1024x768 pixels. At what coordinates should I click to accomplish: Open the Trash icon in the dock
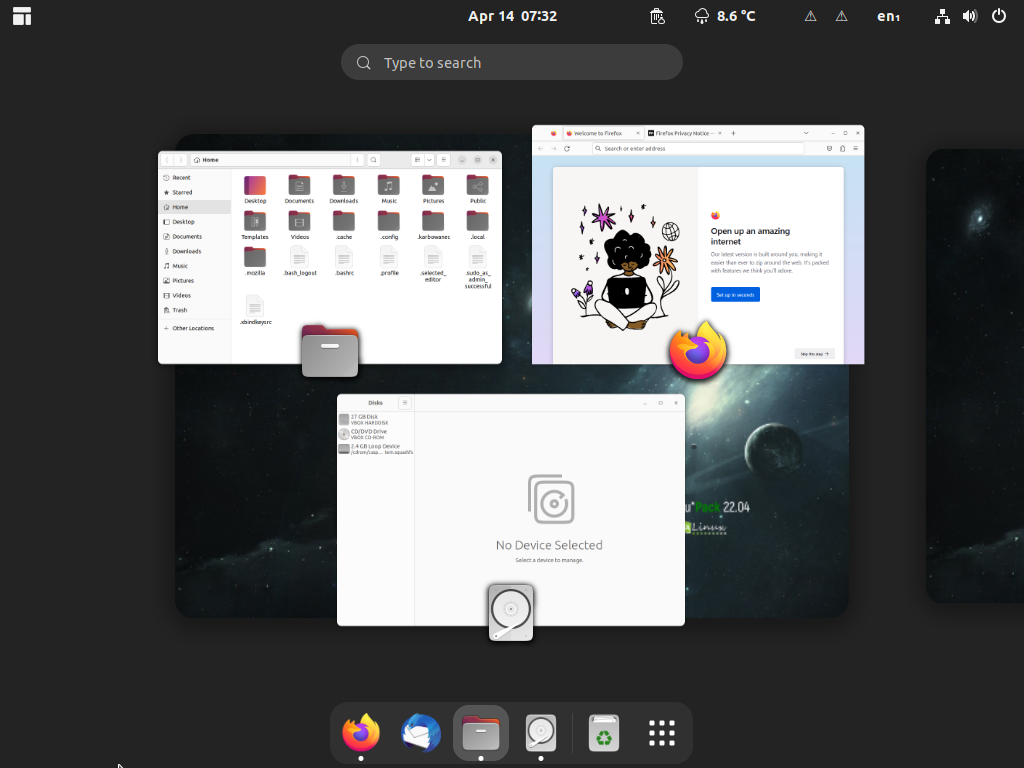coord(603,733)
